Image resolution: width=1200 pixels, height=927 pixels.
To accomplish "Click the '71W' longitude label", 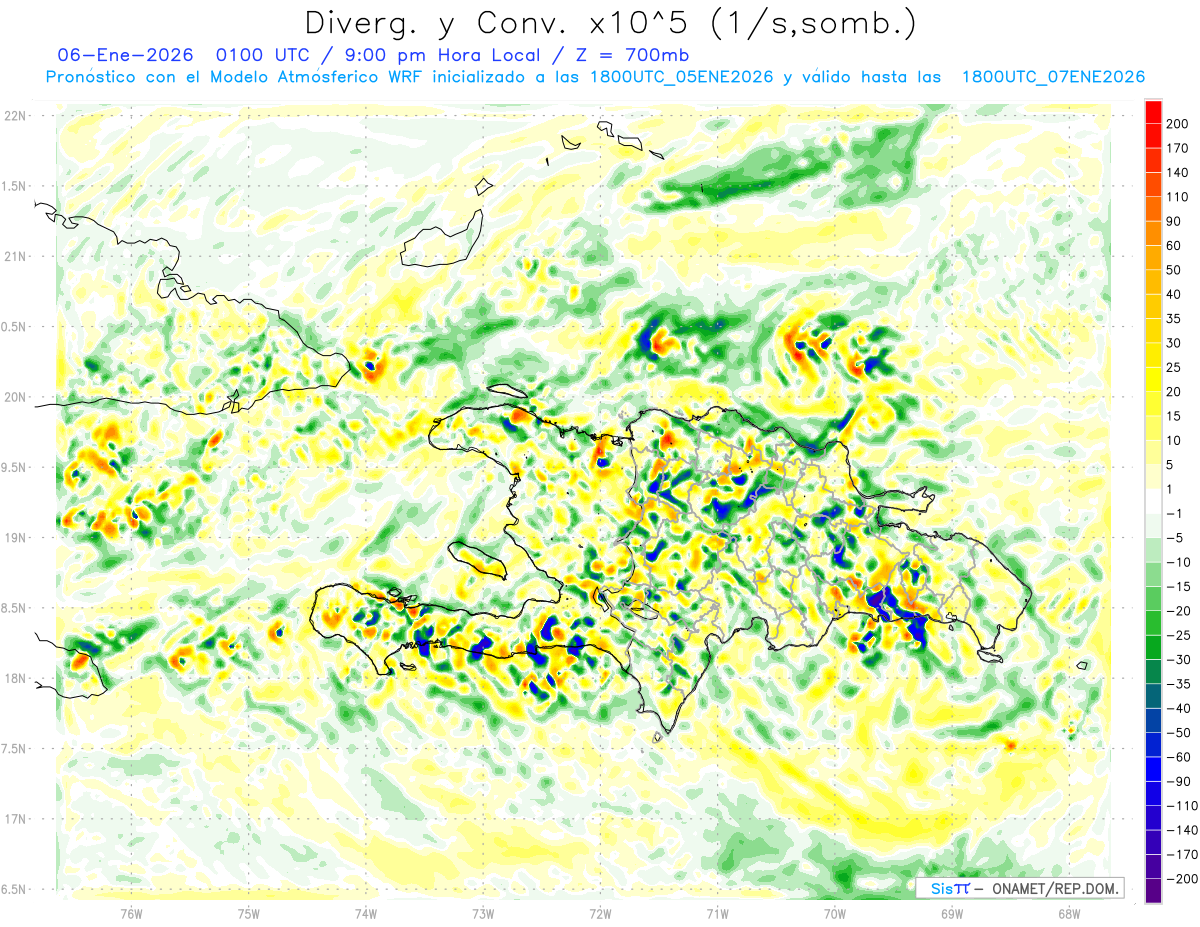I will [717, 913].
